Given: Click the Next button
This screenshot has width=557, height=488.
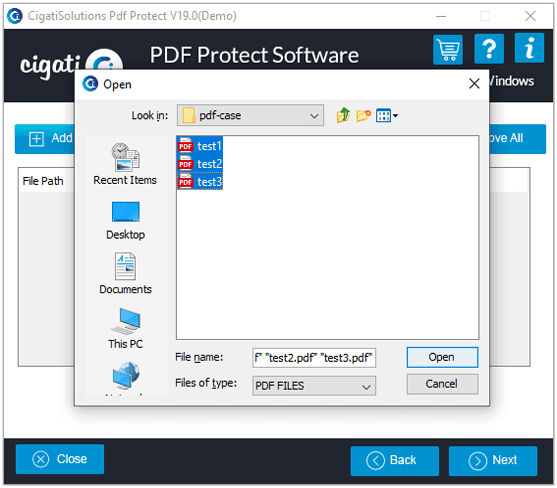Looking at the screenshot, I should 493,461.
